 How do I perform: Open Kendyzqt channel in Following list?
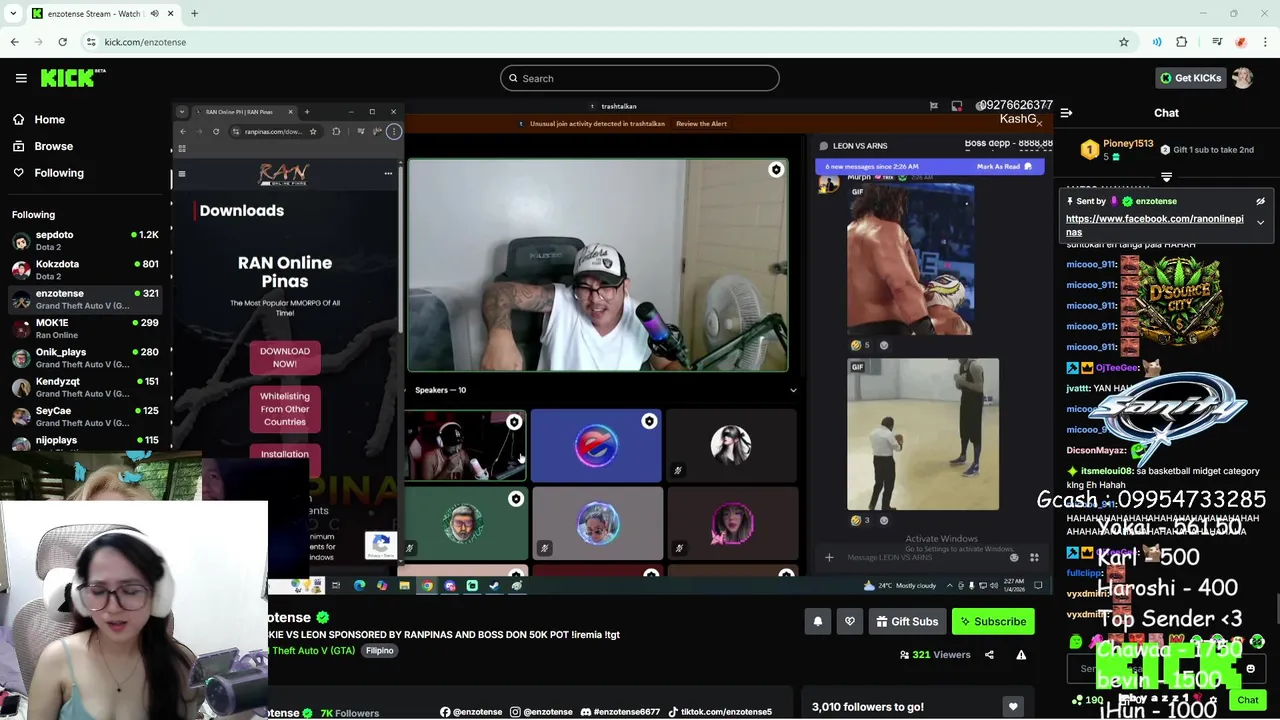point(85,387)
